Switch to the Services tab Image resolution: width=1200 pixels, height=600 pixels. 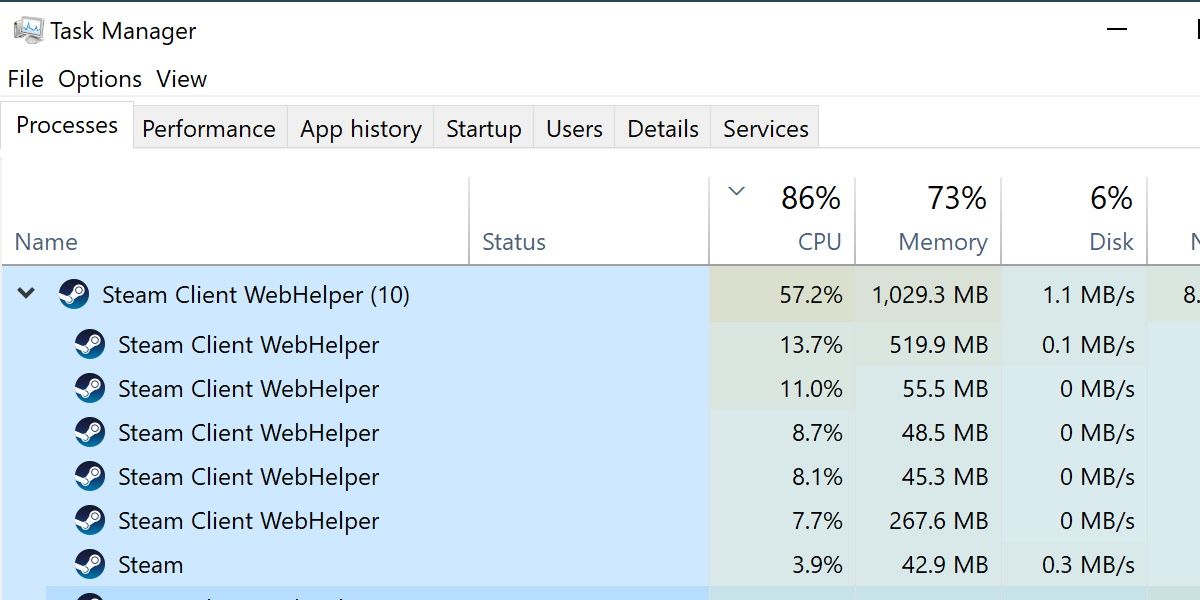pos(765,128)
